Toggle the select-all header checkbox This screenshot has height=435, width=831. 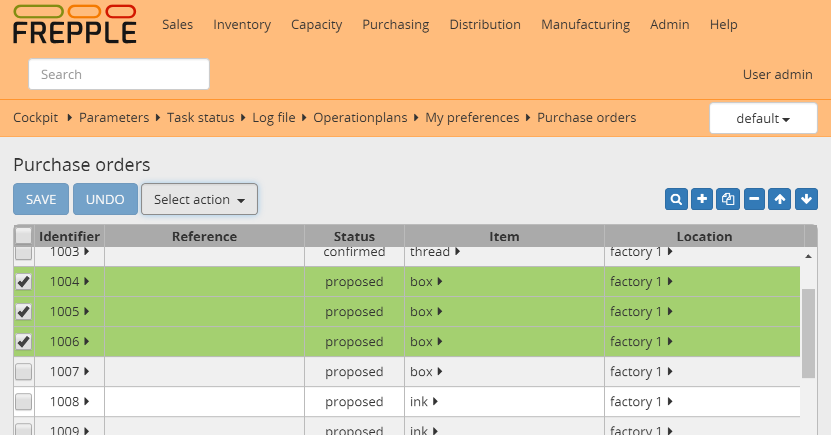[23, 236]
